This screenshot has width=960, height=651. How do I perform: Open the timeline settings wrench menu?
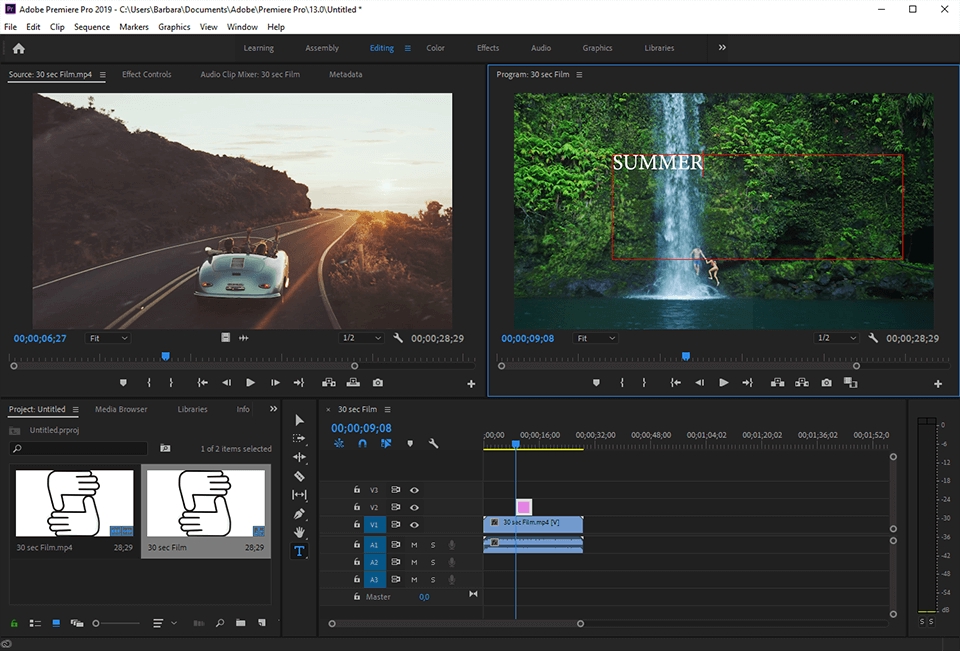[433, 443]
